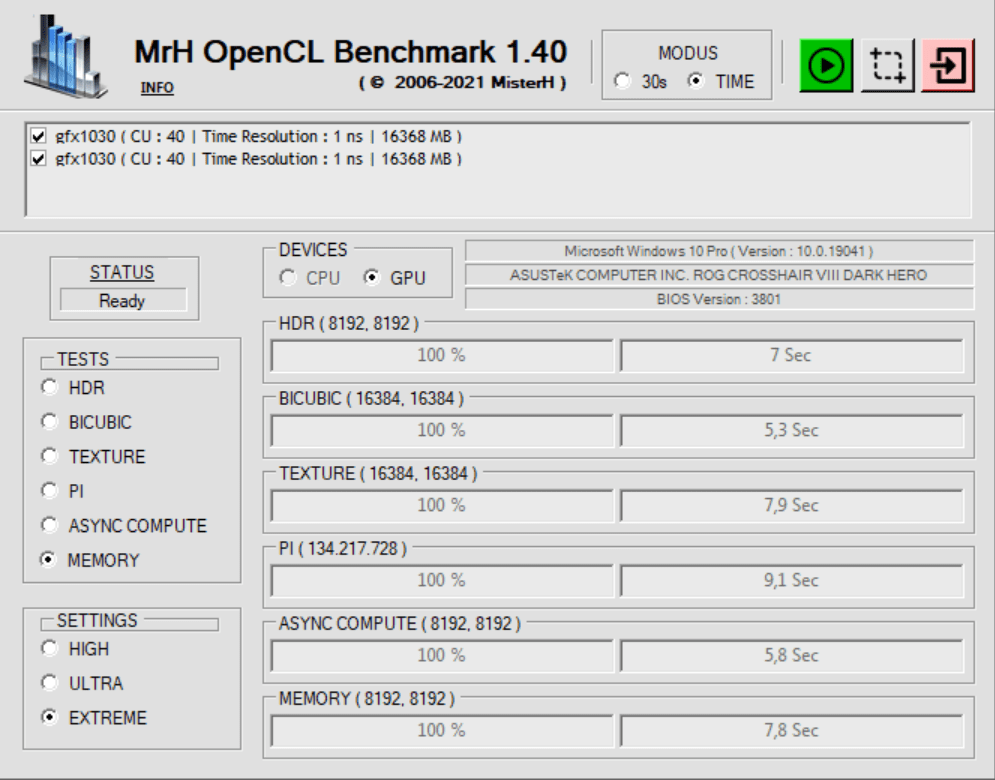Click the 'PI ( 134.217.728 )' group label
The image size is (995, 780).
[x=343, y=548]
